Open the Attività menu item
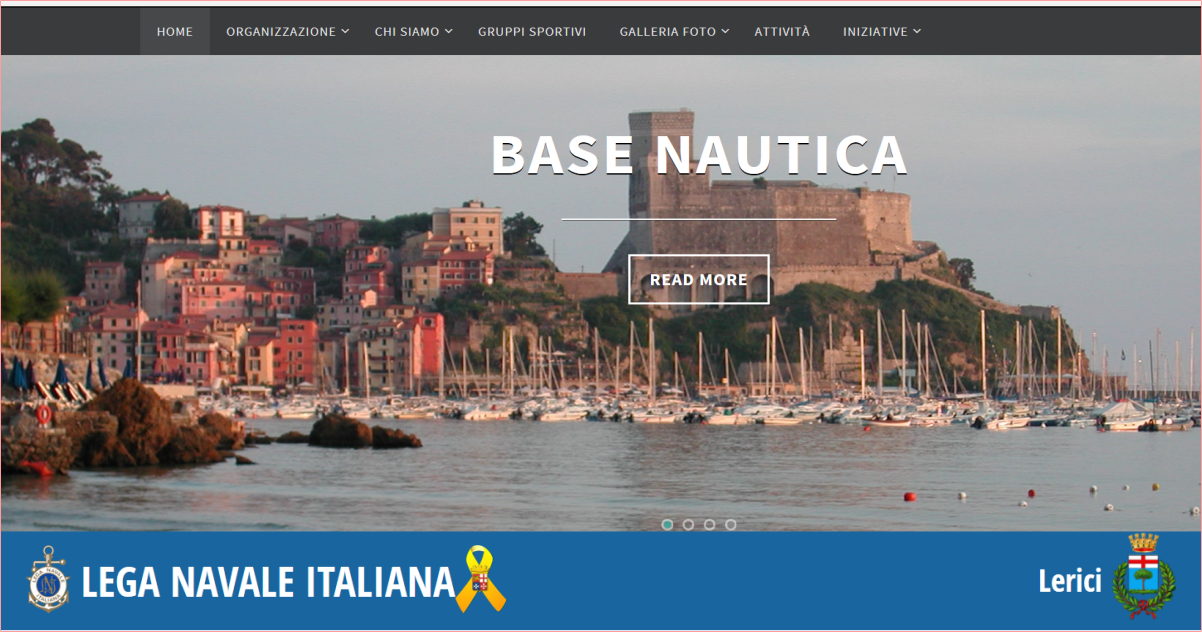This screenshot has width=1202, height=632. click(x=782, y=31)
